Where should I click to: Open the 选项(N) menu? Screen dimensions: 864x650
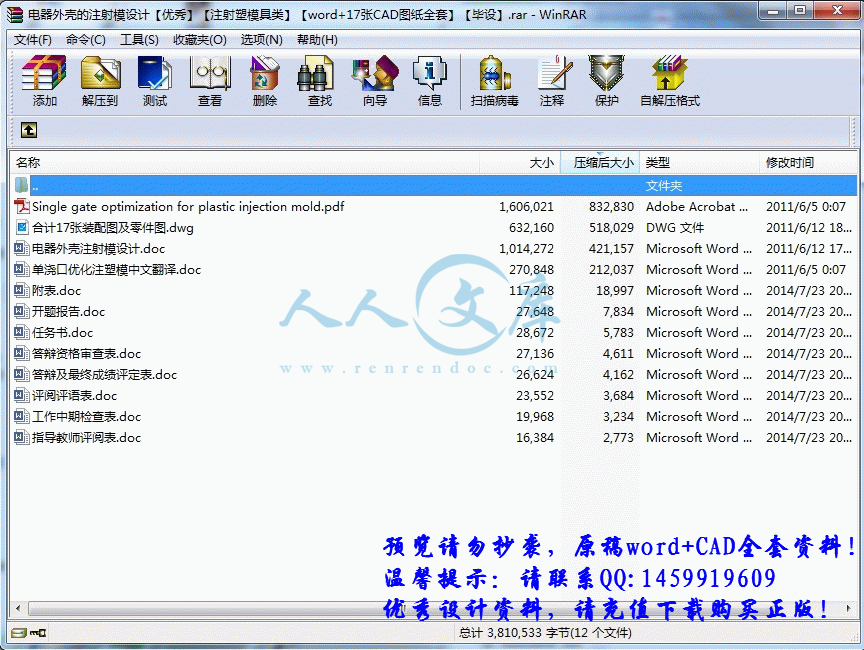click(261, 40)
